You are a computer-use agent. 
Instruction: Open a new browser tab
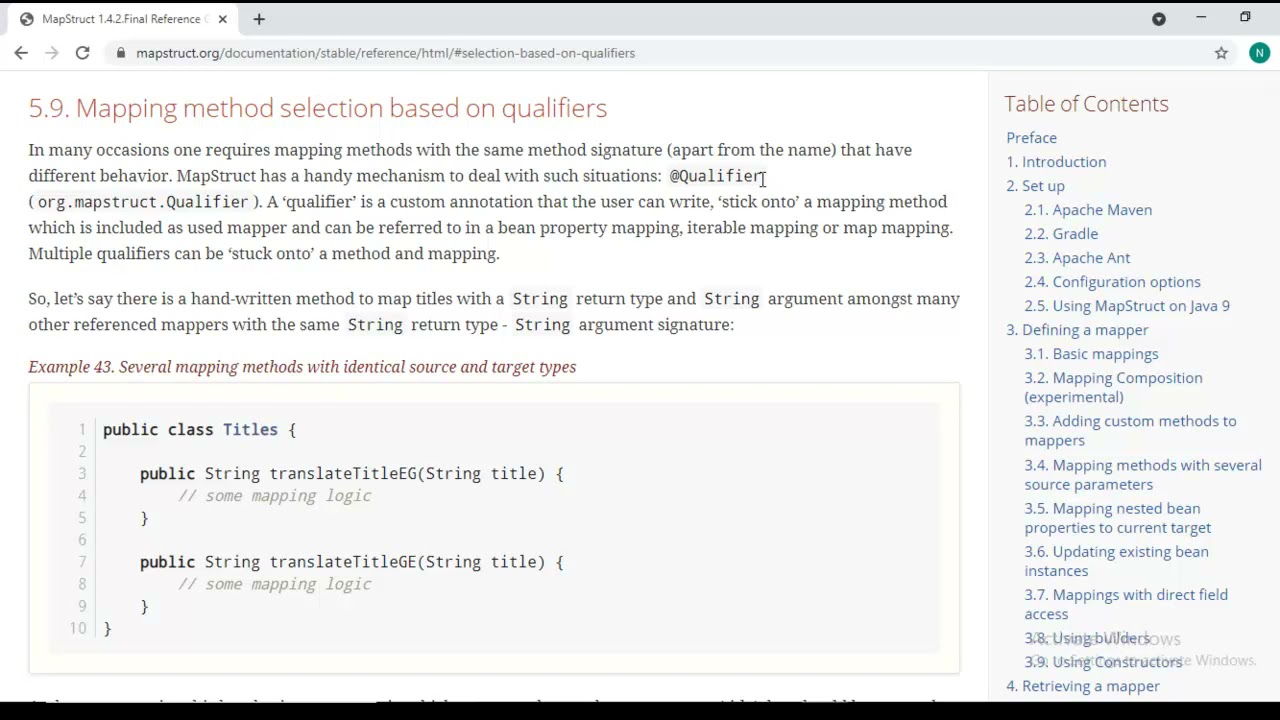(259, 19)
